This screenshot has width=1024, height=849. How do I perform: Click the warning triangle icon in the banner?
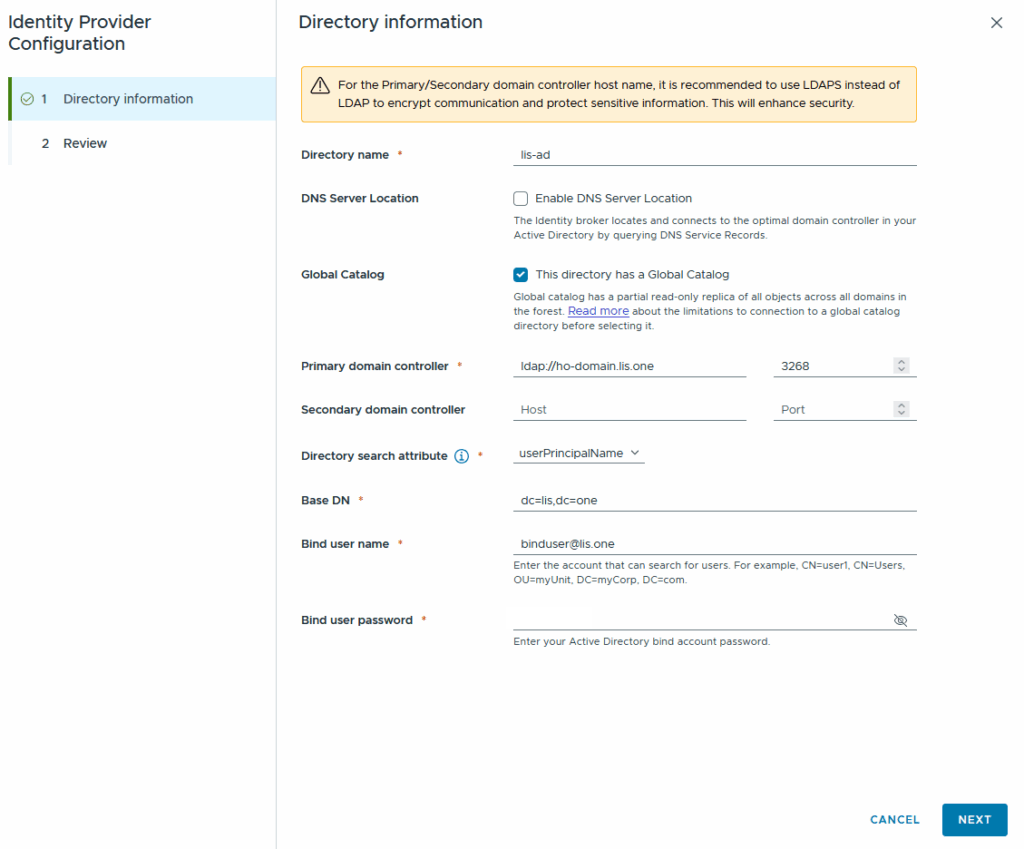click(320, 85)
